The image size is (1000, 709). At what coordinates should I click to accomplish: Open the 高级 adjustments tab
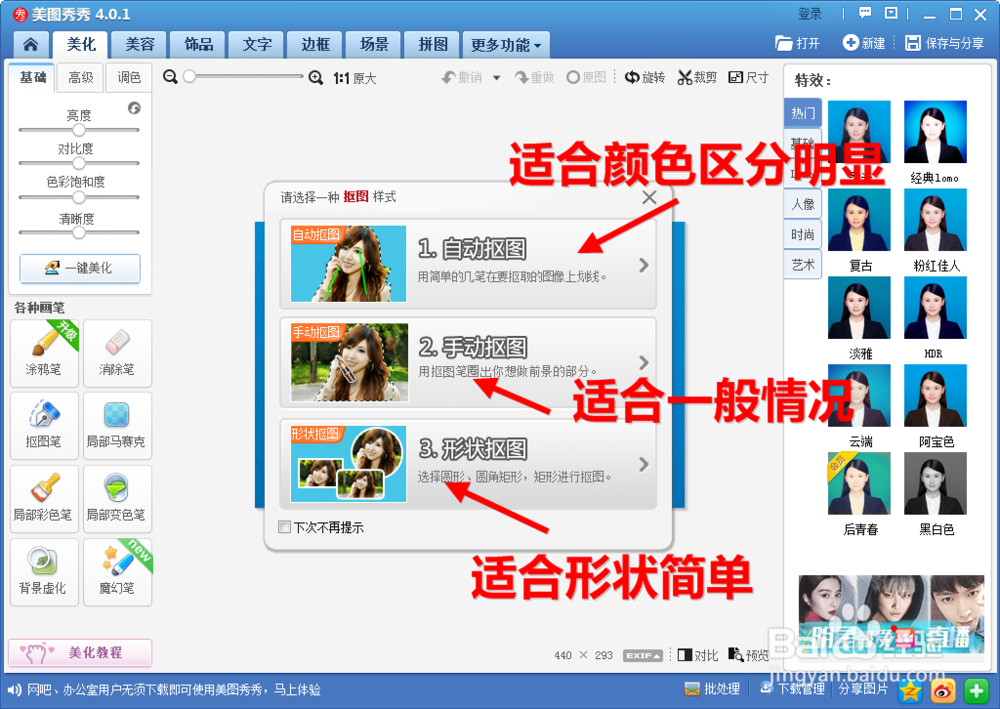(80, 78)
